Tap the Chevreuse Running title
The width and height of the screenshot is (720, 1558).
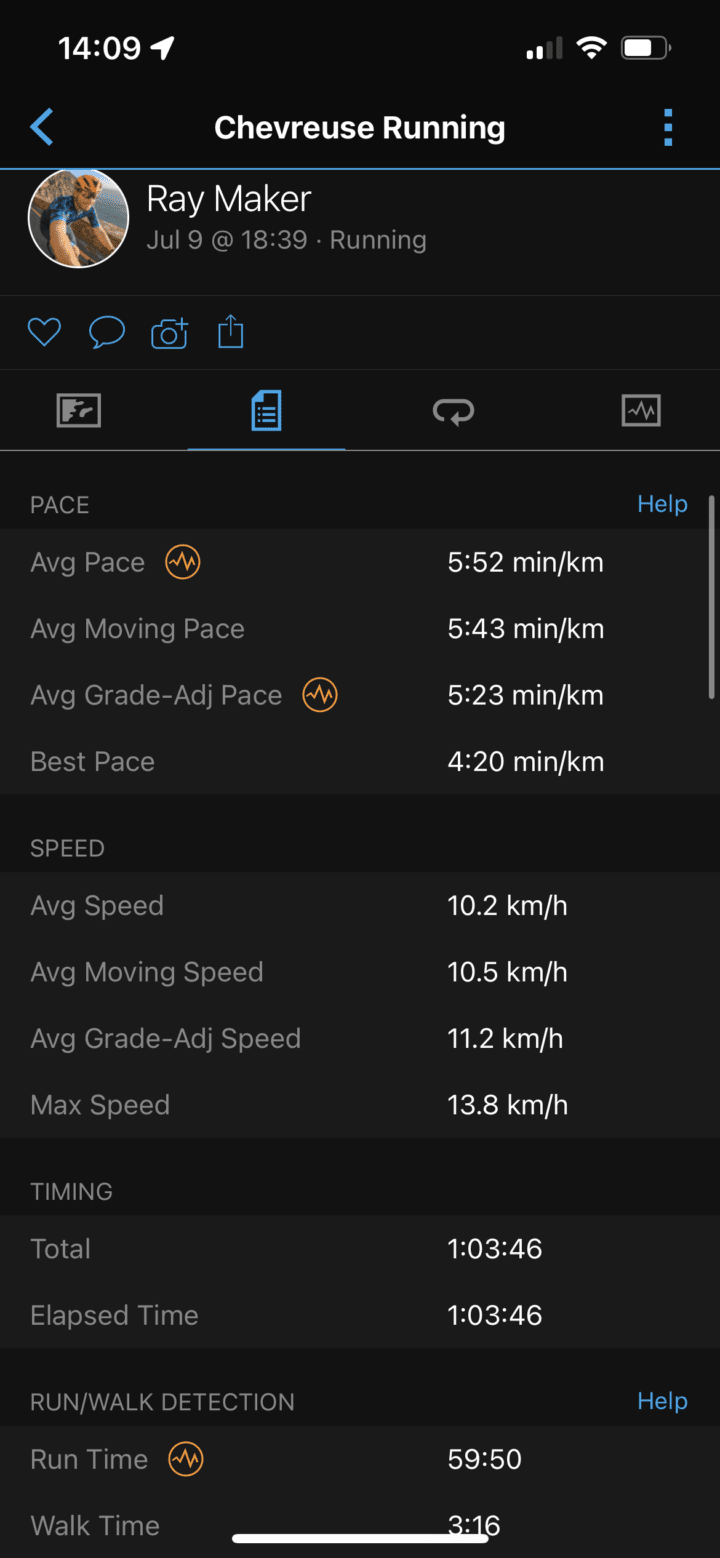click(x=360, y=128)
